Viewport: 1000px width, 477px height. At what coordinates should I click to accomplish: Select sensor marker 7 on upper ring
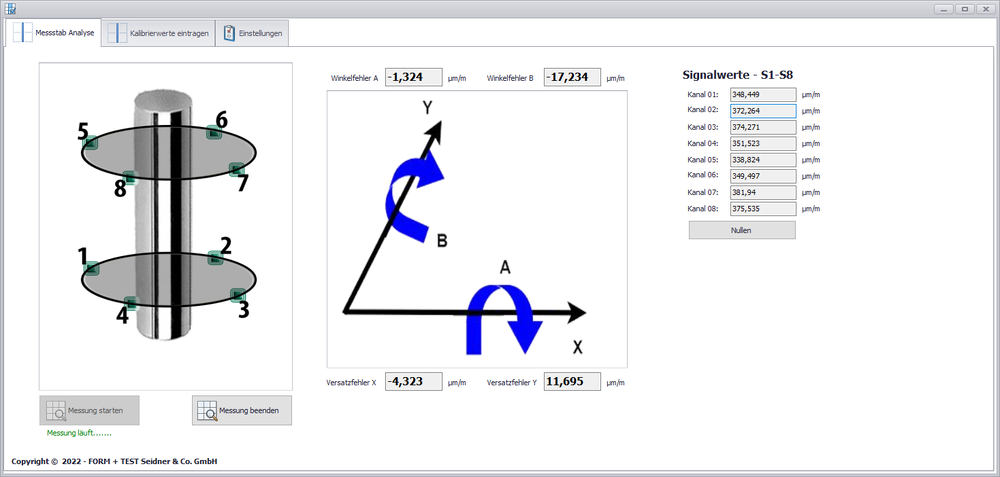tap(236, 169)
